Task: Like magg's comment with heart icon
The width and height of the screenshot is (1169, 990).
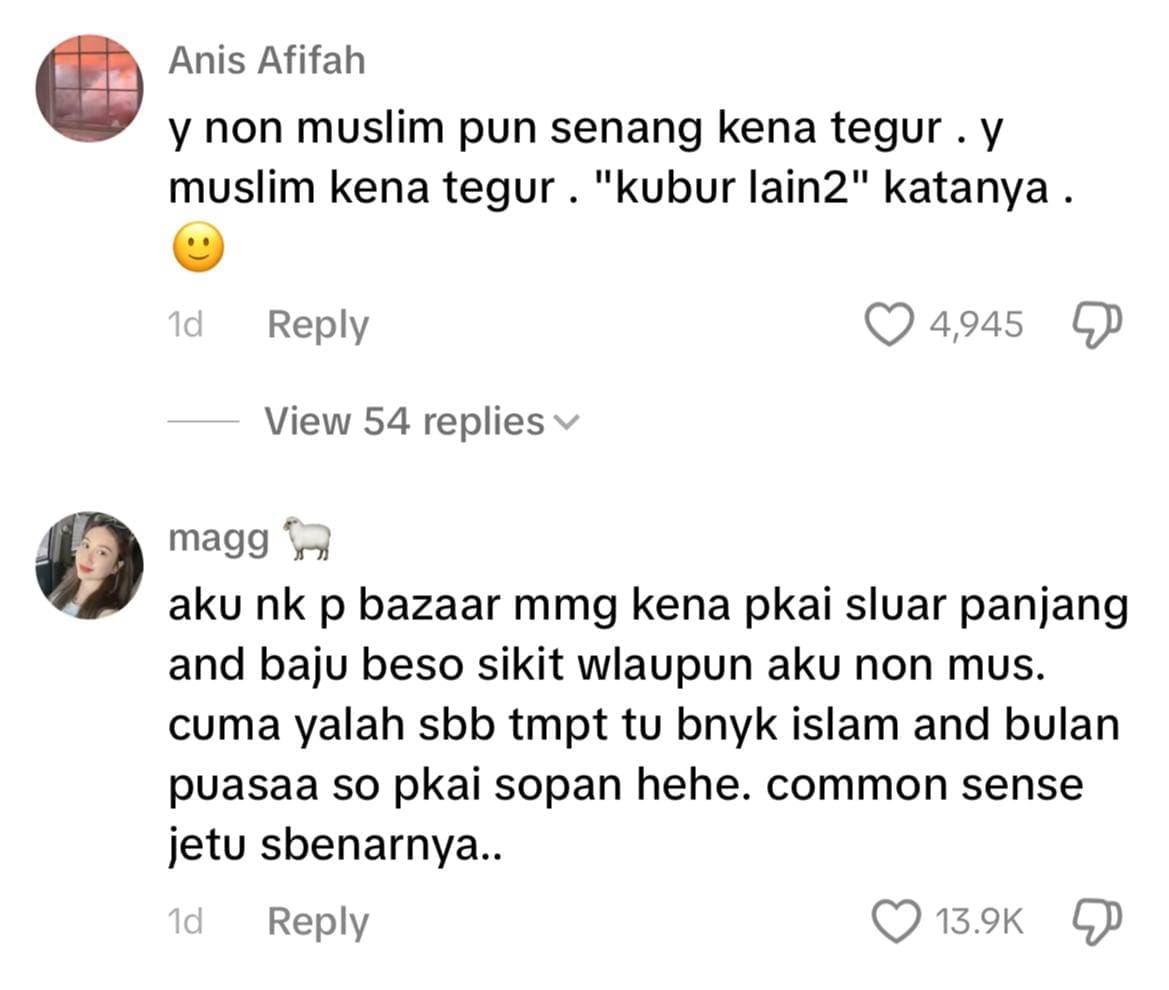Action: pyautogui.click(x=896, y=921)
